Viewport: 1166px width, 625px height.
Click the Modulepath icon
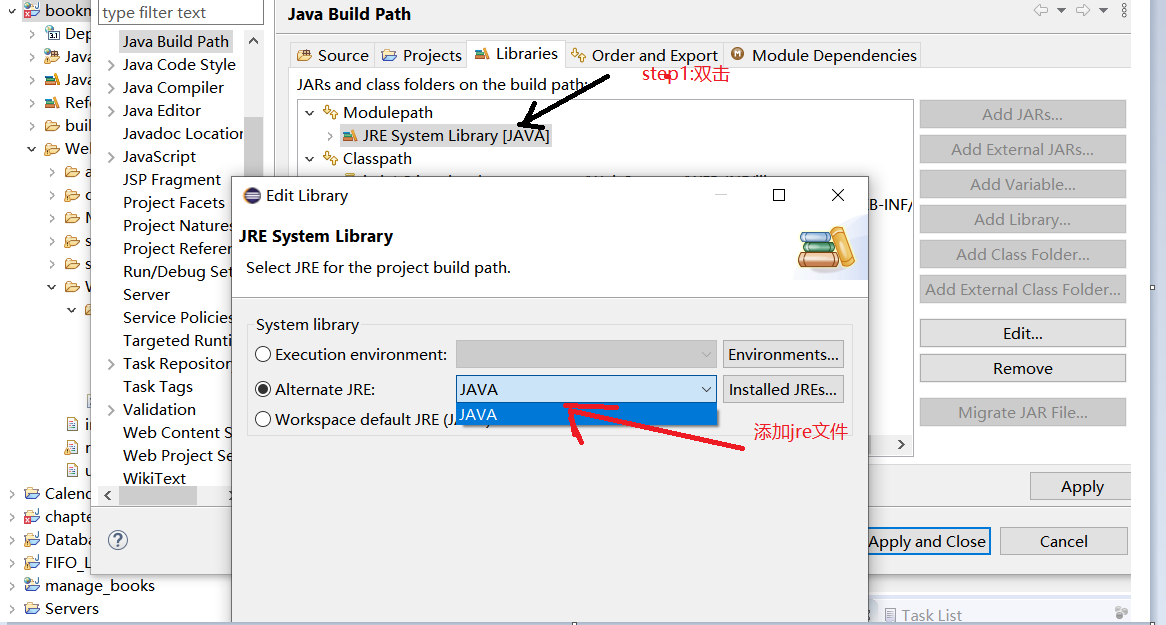pos(330,112)
